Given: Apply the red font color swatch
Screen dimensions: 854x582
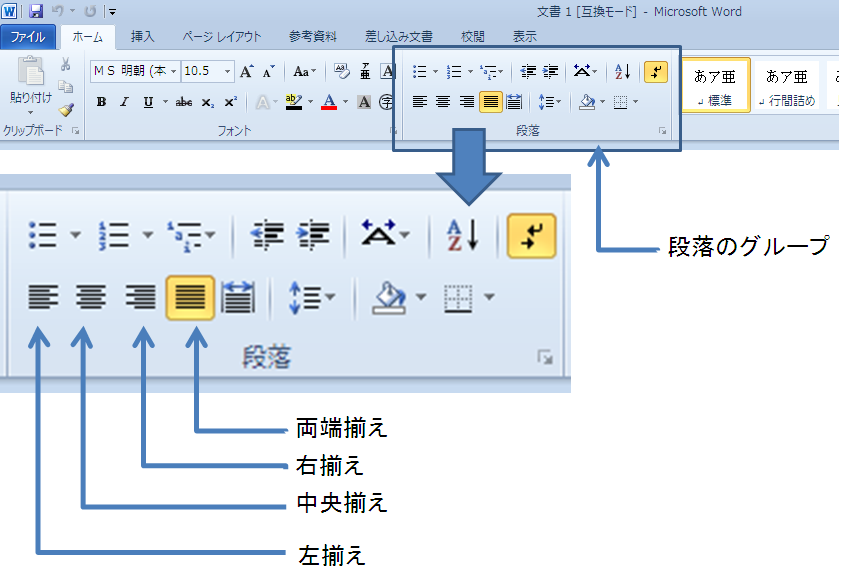Looking at the screenshot, I should tap(329, 102).
